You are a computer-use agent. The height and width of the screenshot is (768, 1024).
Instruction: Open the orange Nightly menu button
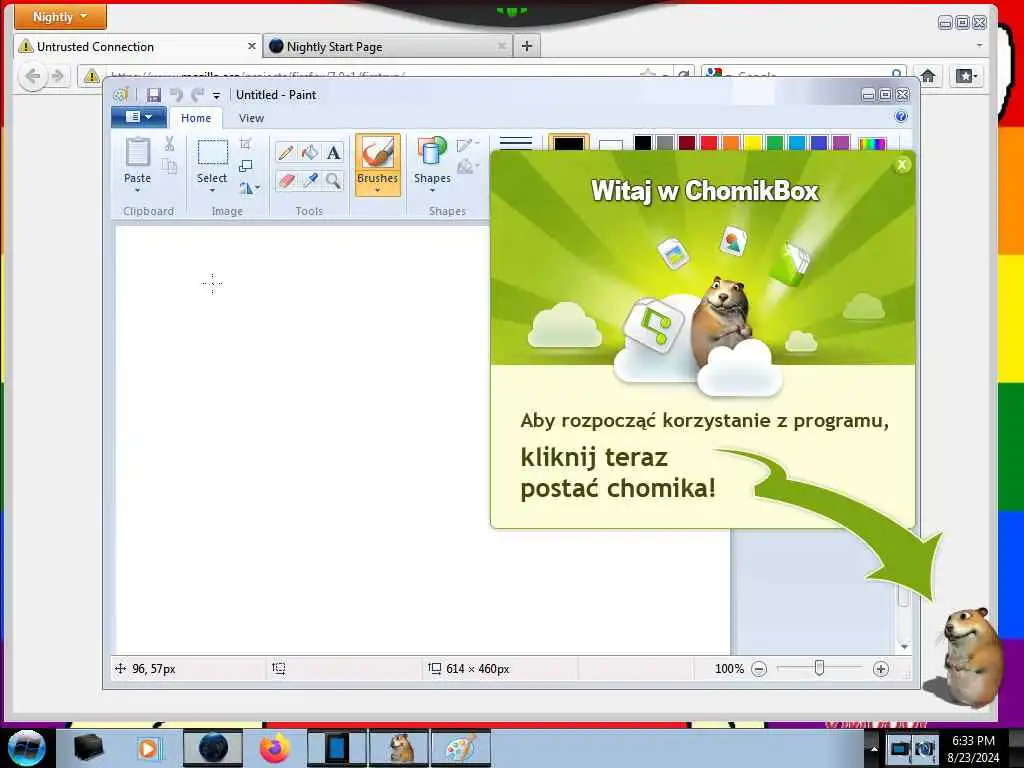(x=60, y=16)
